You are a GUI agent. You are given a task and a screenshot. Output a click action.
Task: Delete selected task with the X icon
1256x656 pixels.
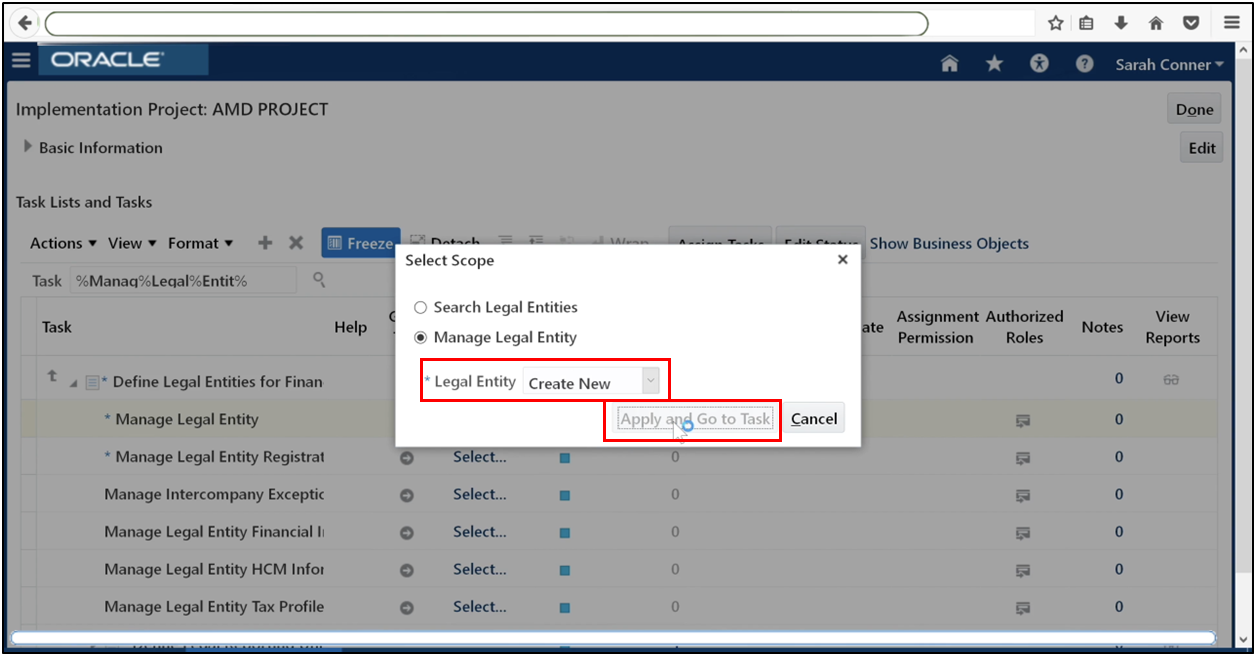click(x=295, y=242)
